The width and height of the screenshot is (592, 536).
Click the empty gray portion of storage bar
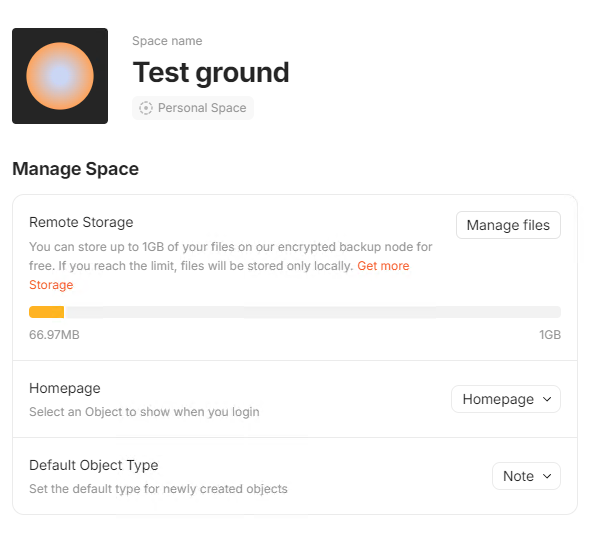[x=312, y=312]
